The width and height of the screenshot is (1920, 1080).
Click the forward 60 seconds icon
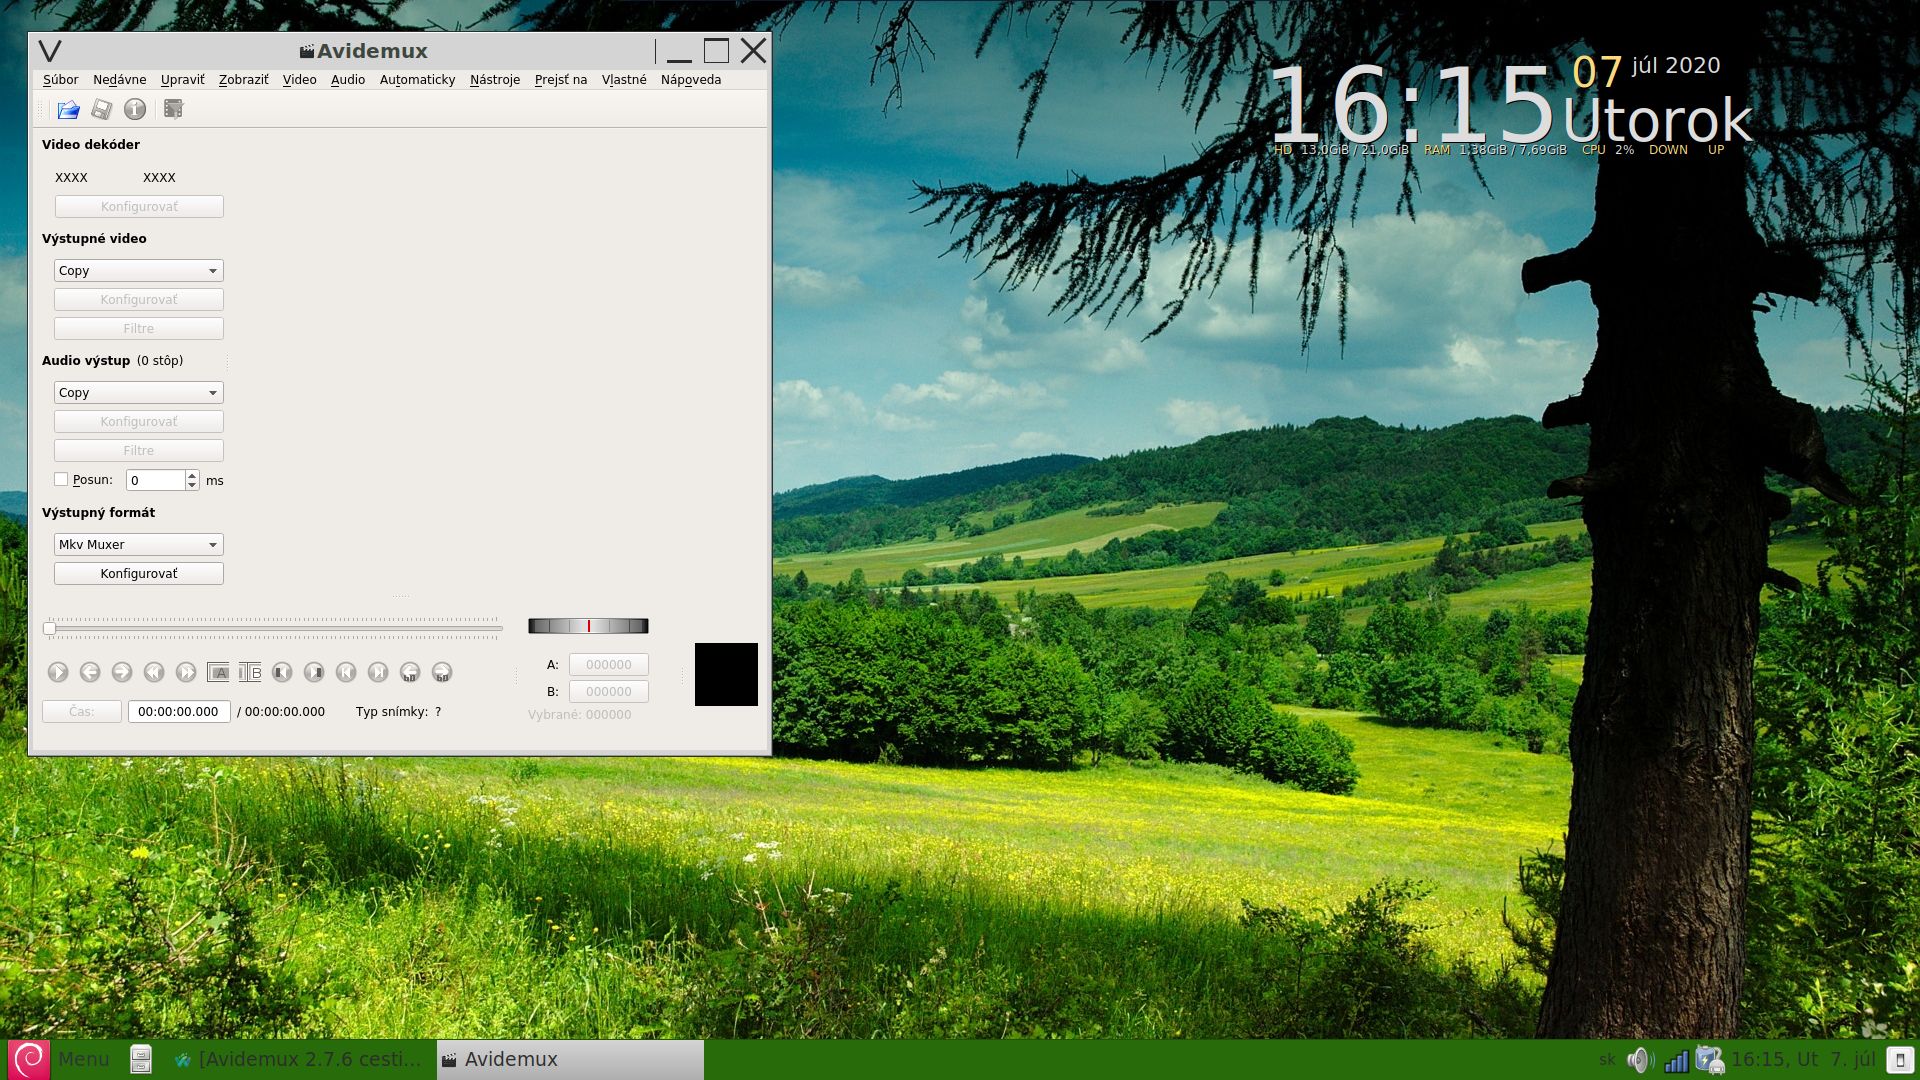click(x=442, y=672)
